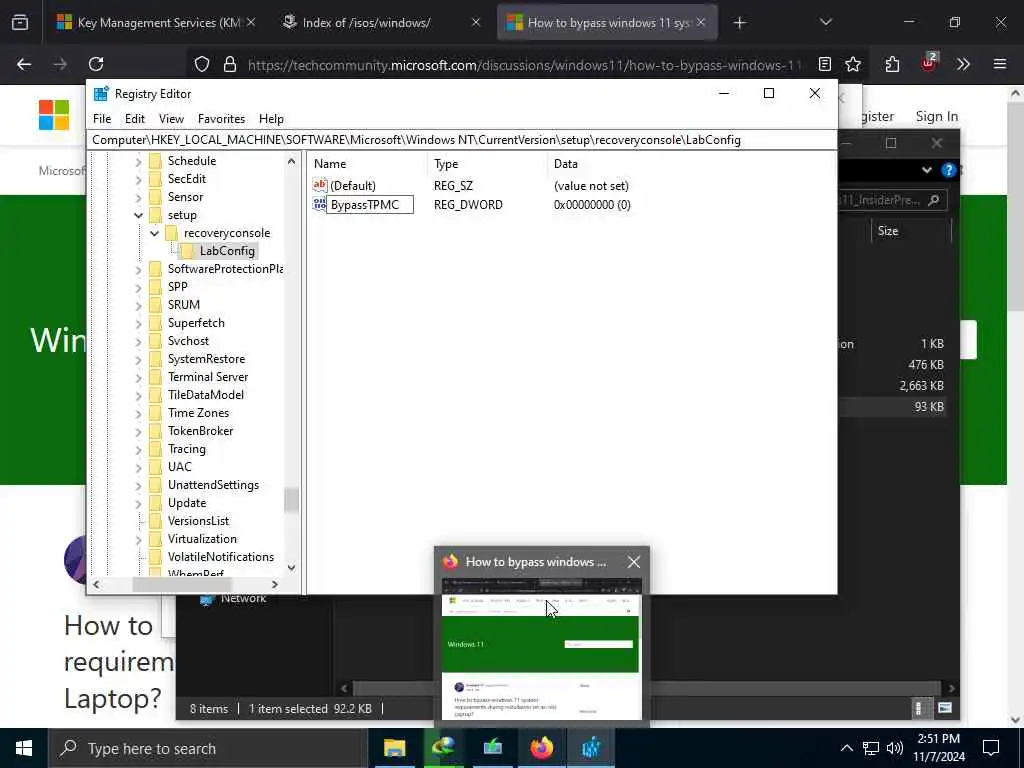Click 'Type here to search' taskbar box
The image size is (1024, 768).
(x=208, y=748)
